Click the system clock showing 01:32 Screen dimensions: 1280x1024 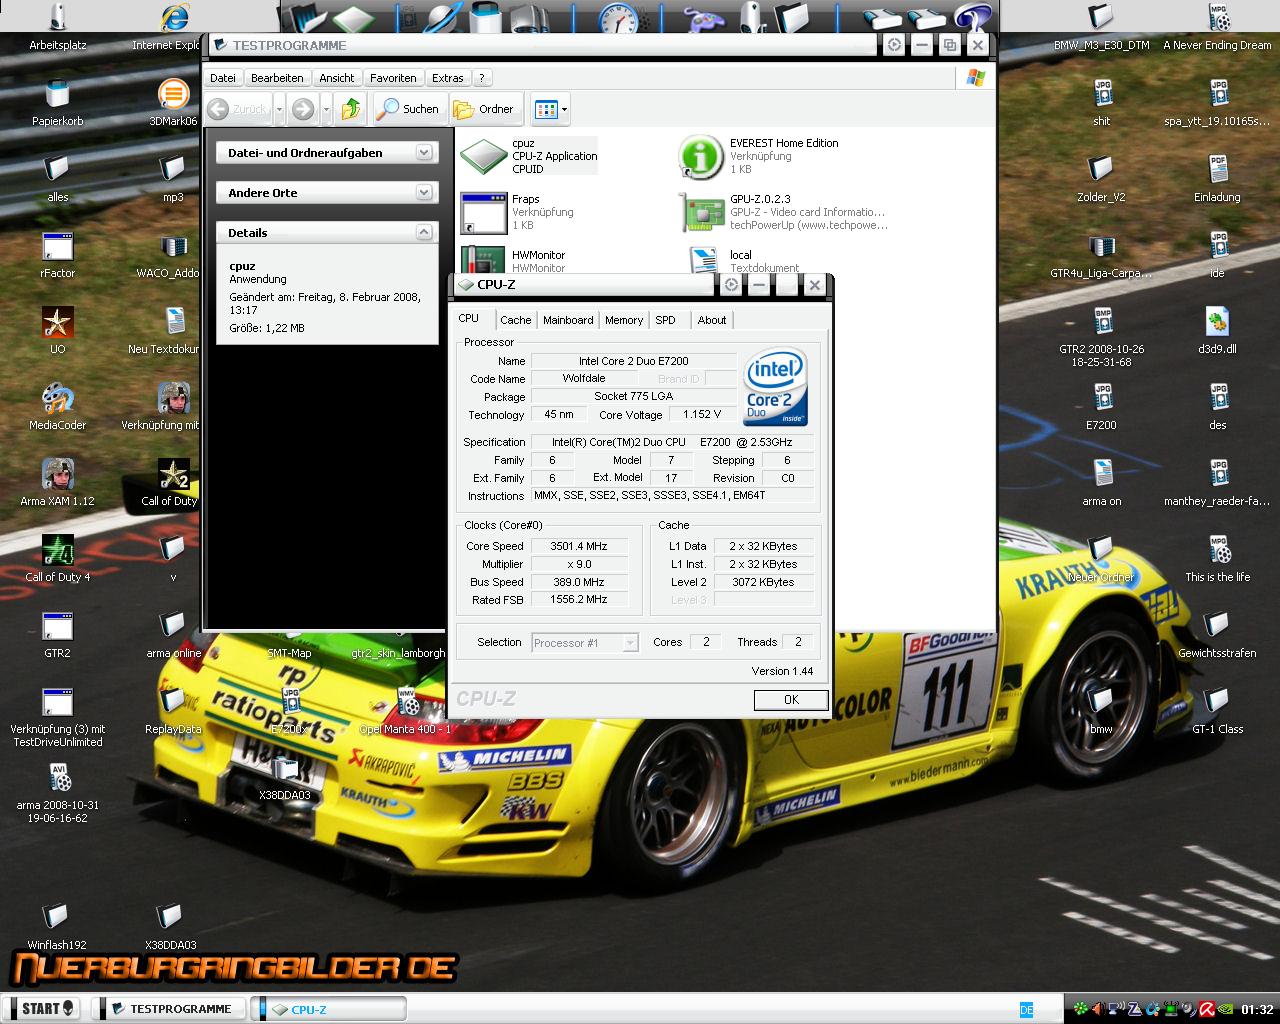click(1257, 1009)
